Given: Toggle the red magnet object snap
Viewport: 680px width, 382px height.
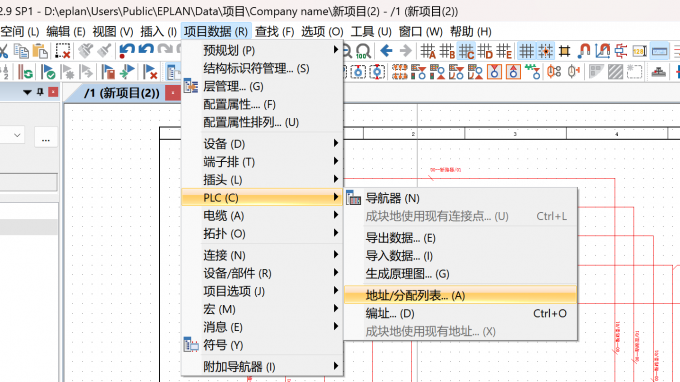Looking at the screenshot, I should coord(584,51).
